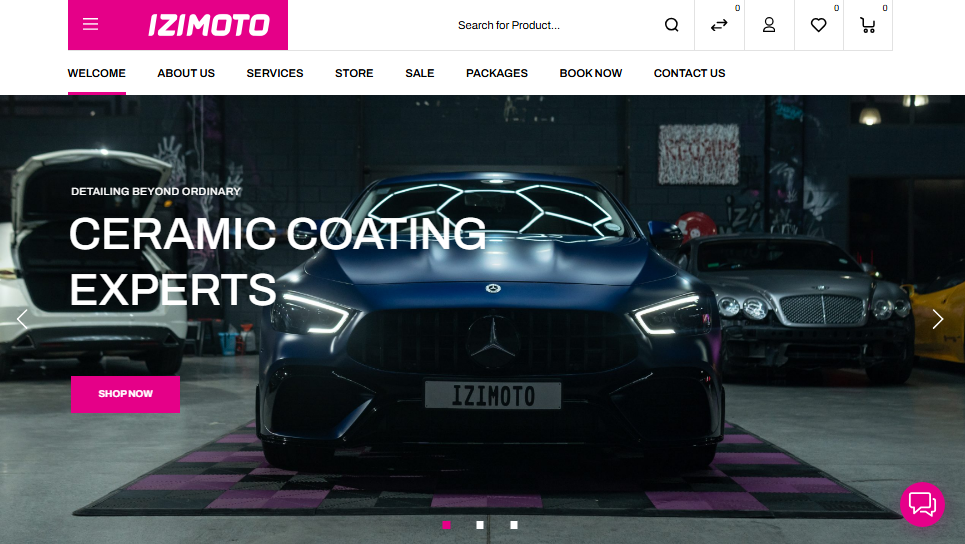Click the DETAILING BEYOND ORDINARY text
965x544 pixels.
(156, 191)
